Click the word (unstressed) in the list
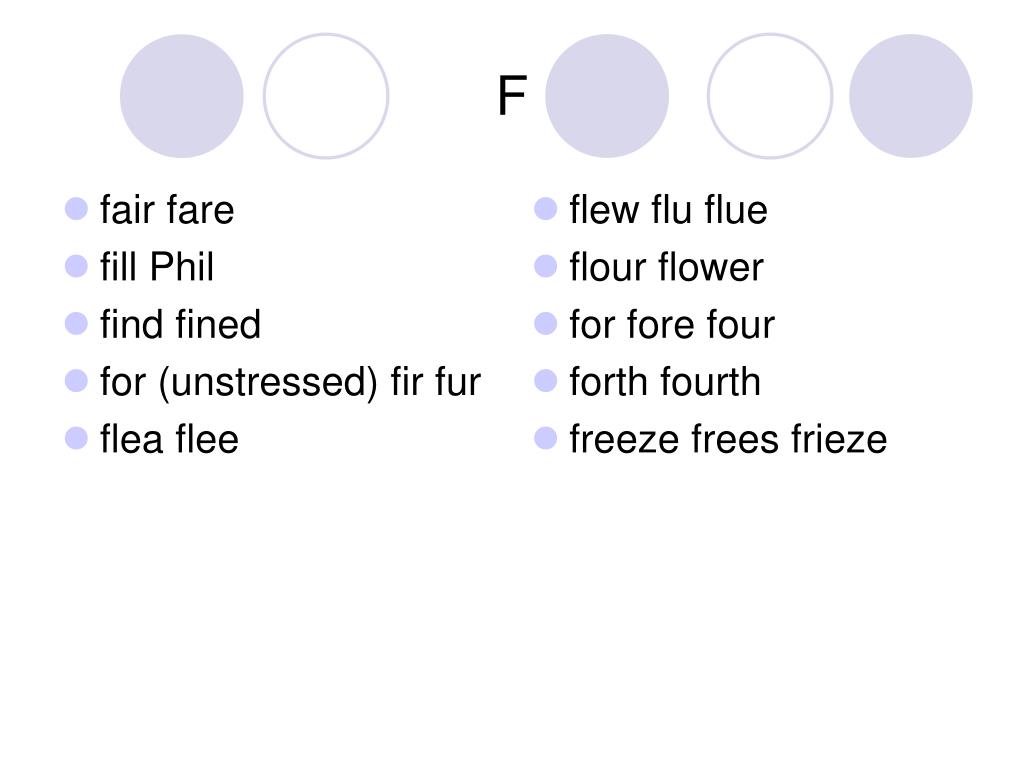 pyautogui.click(x=268, y=382)
